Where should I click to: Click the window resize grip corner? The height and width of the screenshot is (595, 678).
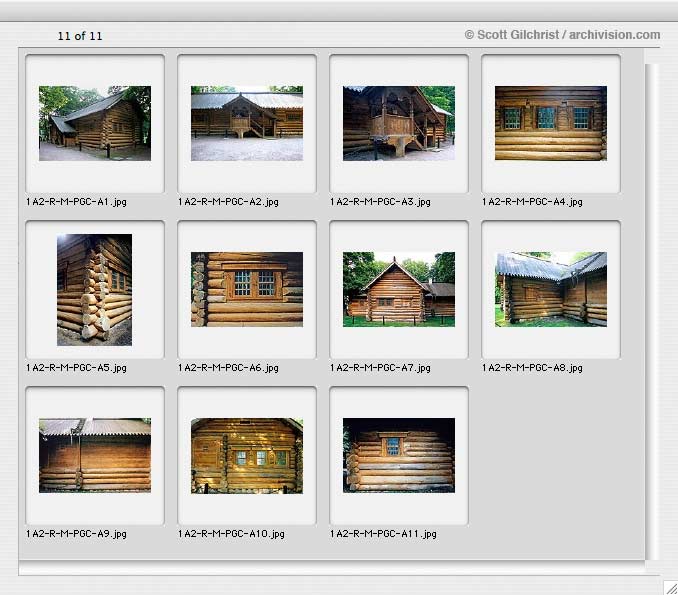[x=671, y=588]
